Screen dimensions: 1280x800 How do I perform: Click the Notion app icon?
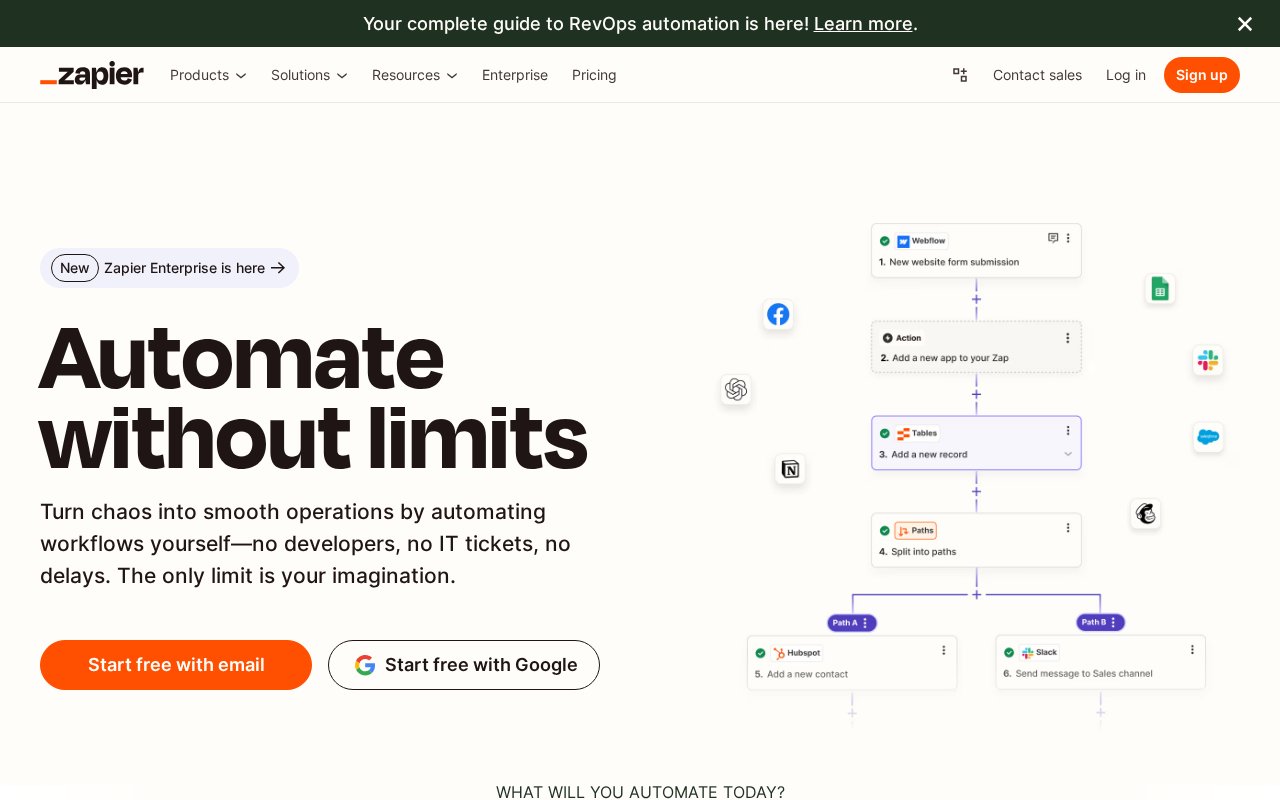[x=790, y=469]
